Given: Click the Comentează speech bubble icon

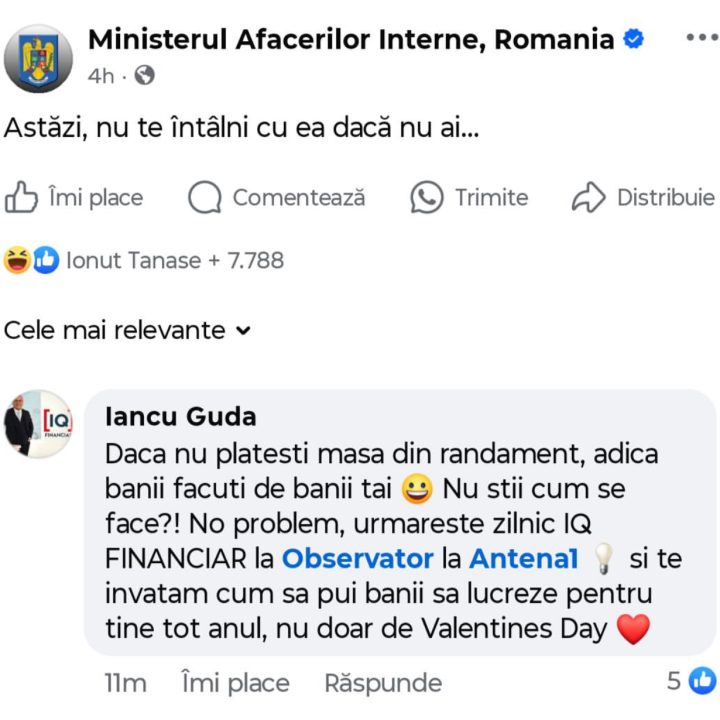Looking at the screenshot, I should 205,198.
